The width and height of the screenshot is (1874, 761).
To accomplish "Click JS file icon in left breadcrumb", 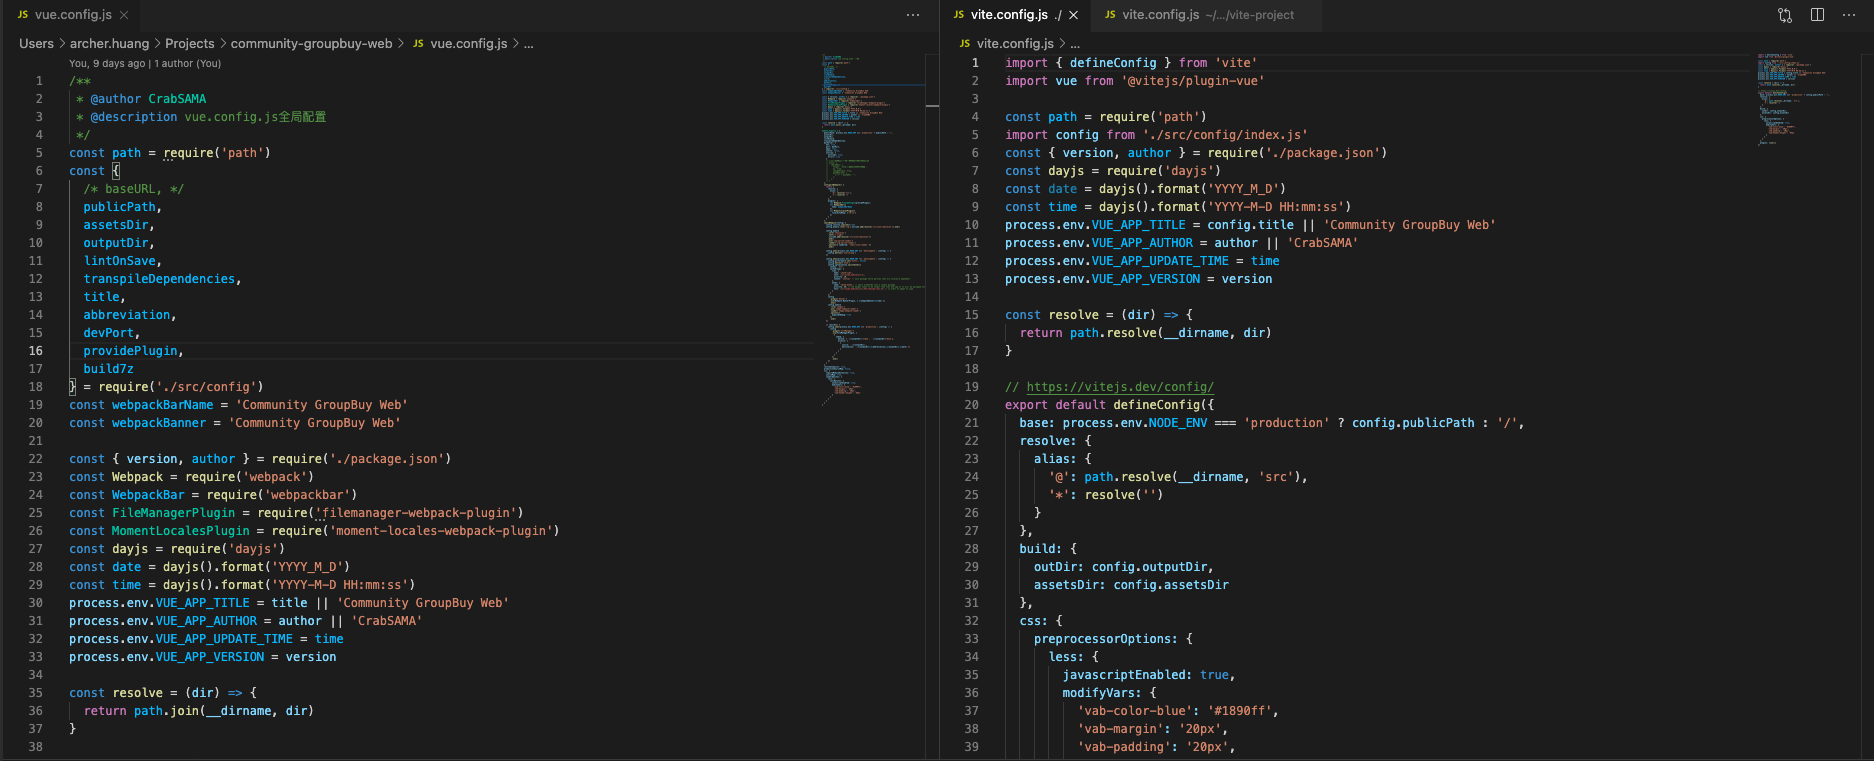I will tap(418, 44).
